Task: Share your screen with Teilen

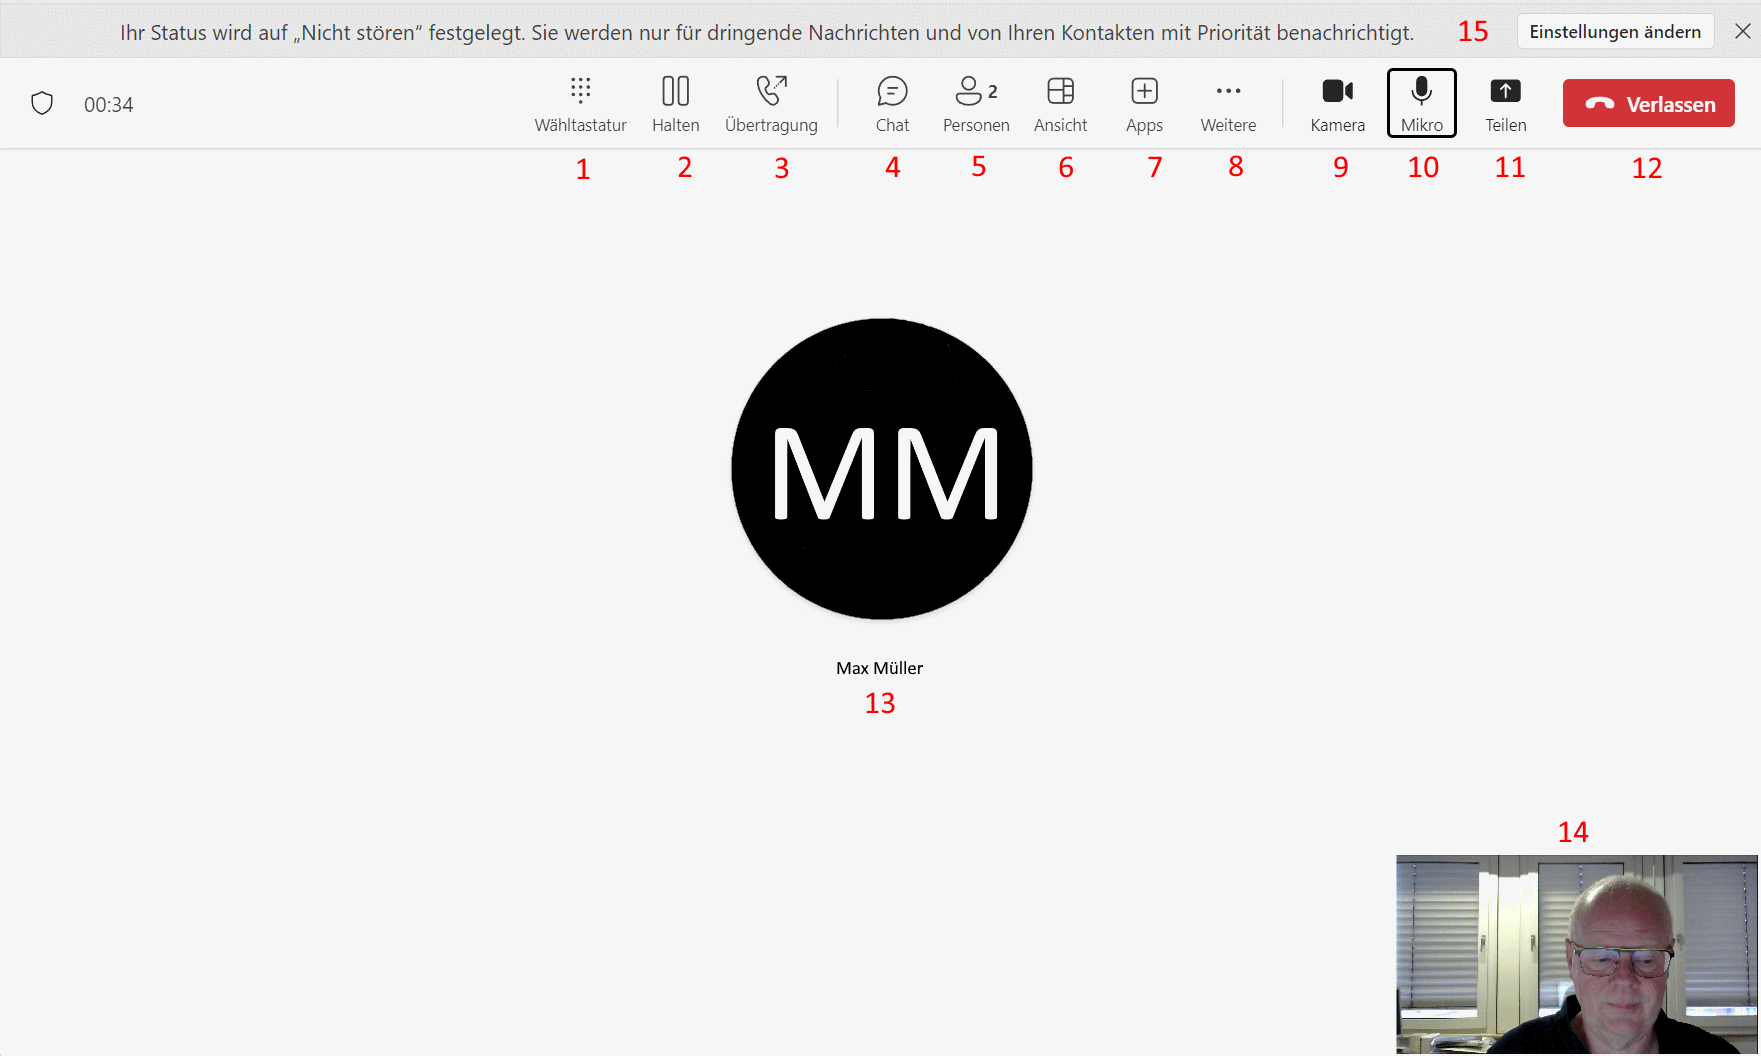Action: point(1505,103)
